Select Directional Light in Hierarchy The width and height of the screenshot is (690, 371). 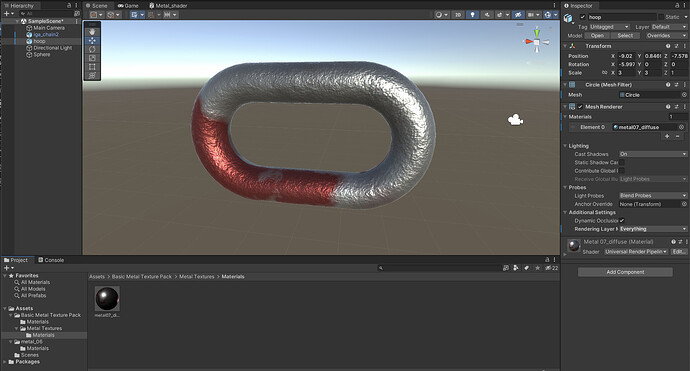52,48
